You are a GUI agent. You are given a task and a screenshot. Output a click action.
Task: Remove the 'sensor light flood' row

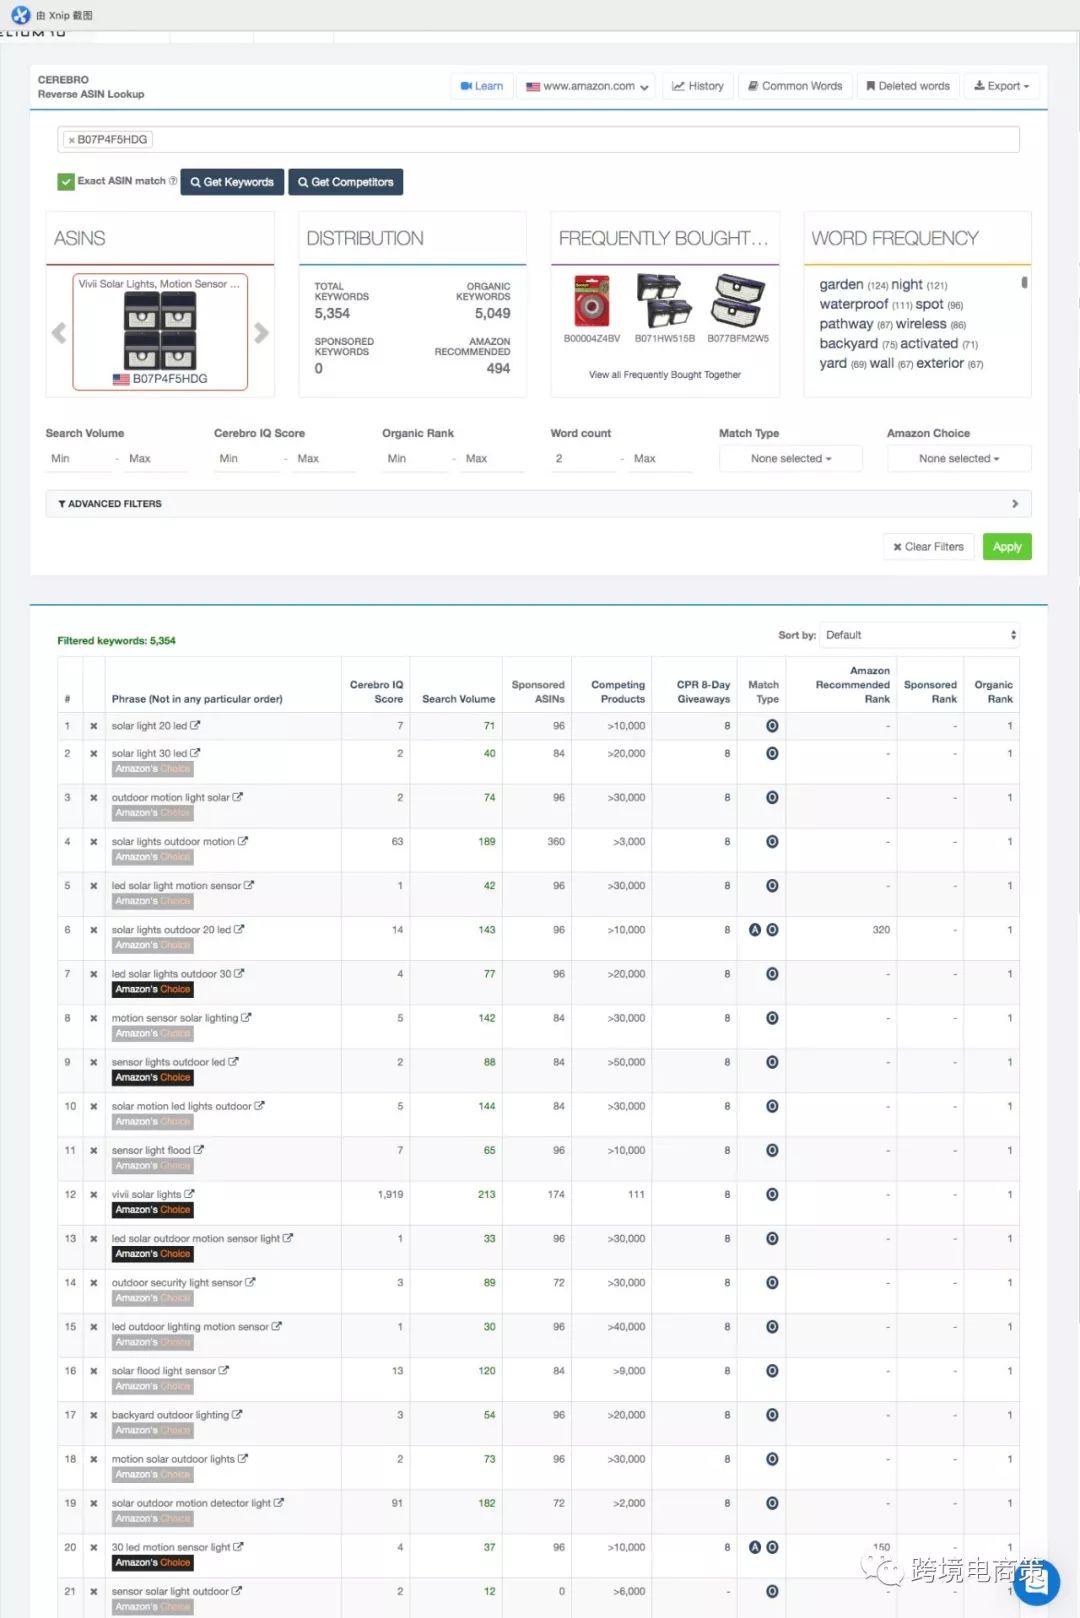point(94,1150)
